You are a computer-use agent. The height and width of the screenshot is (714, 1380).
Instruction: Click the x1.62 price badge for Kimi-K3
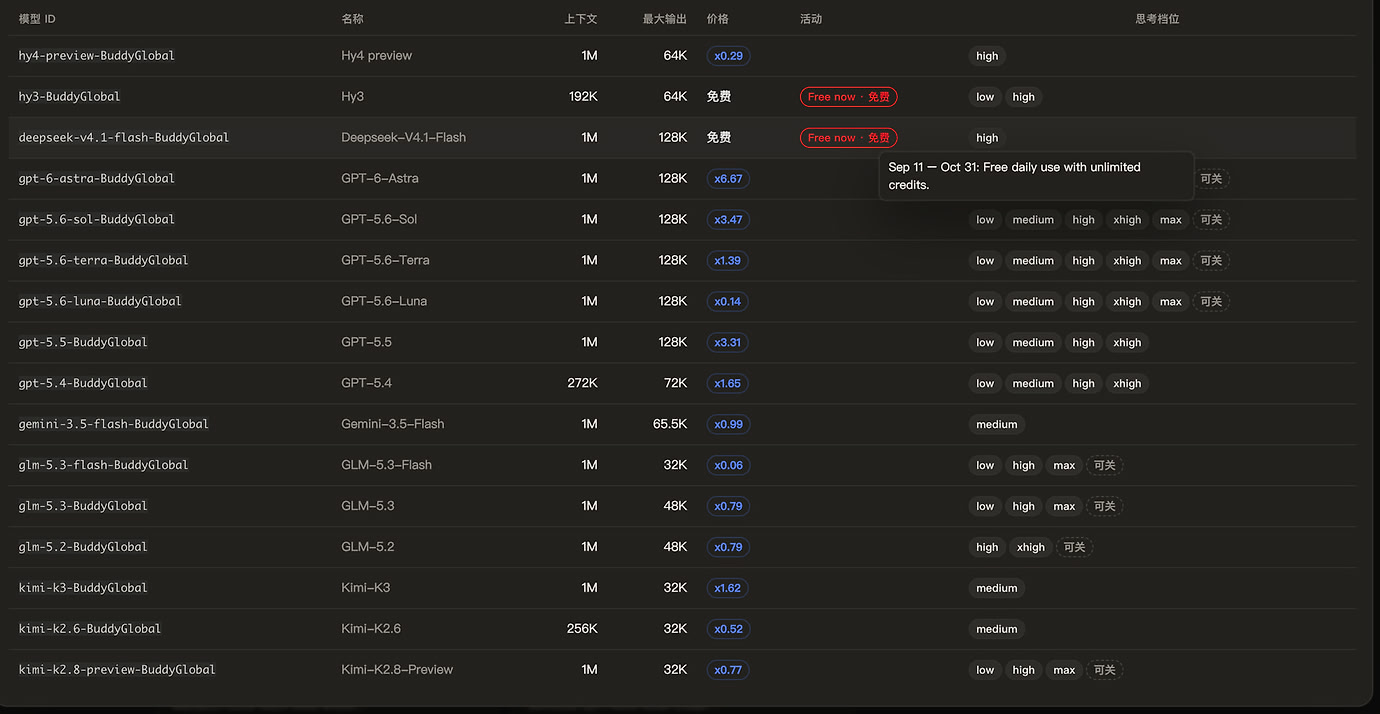coord(728,588)
